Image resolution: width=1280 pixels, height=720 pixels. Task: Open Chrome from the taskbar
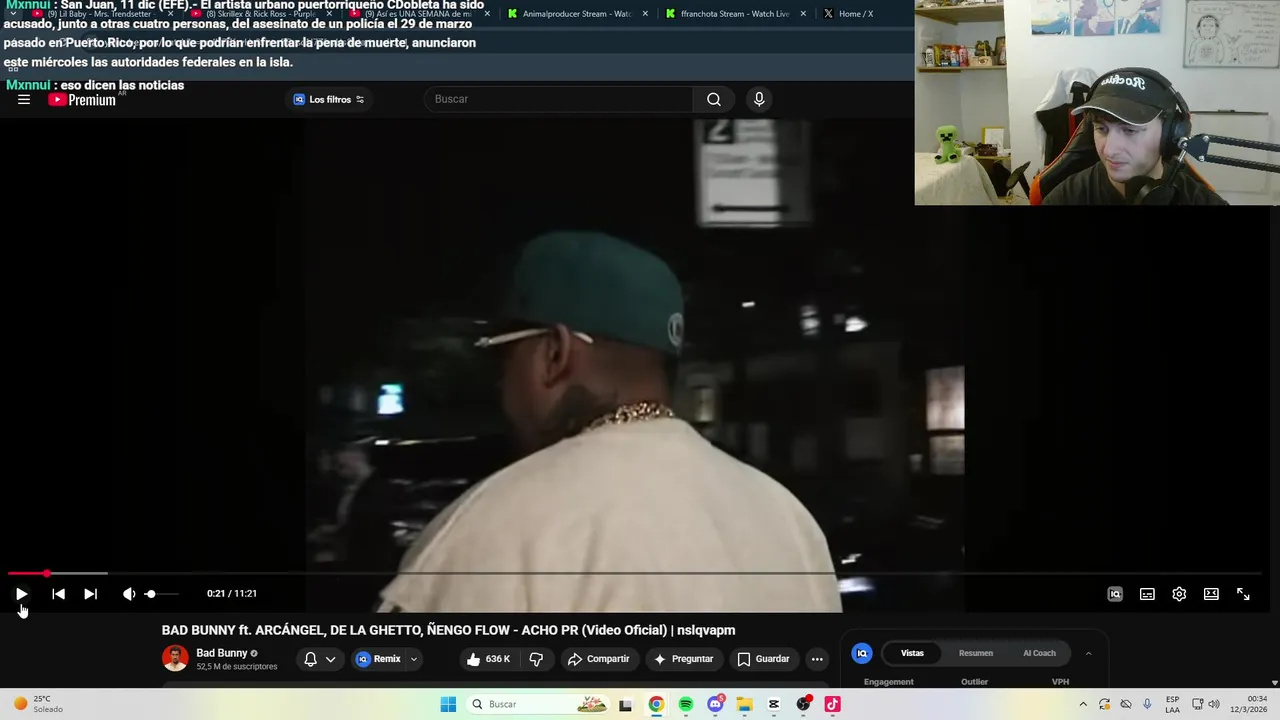click(x=656, y=704)
